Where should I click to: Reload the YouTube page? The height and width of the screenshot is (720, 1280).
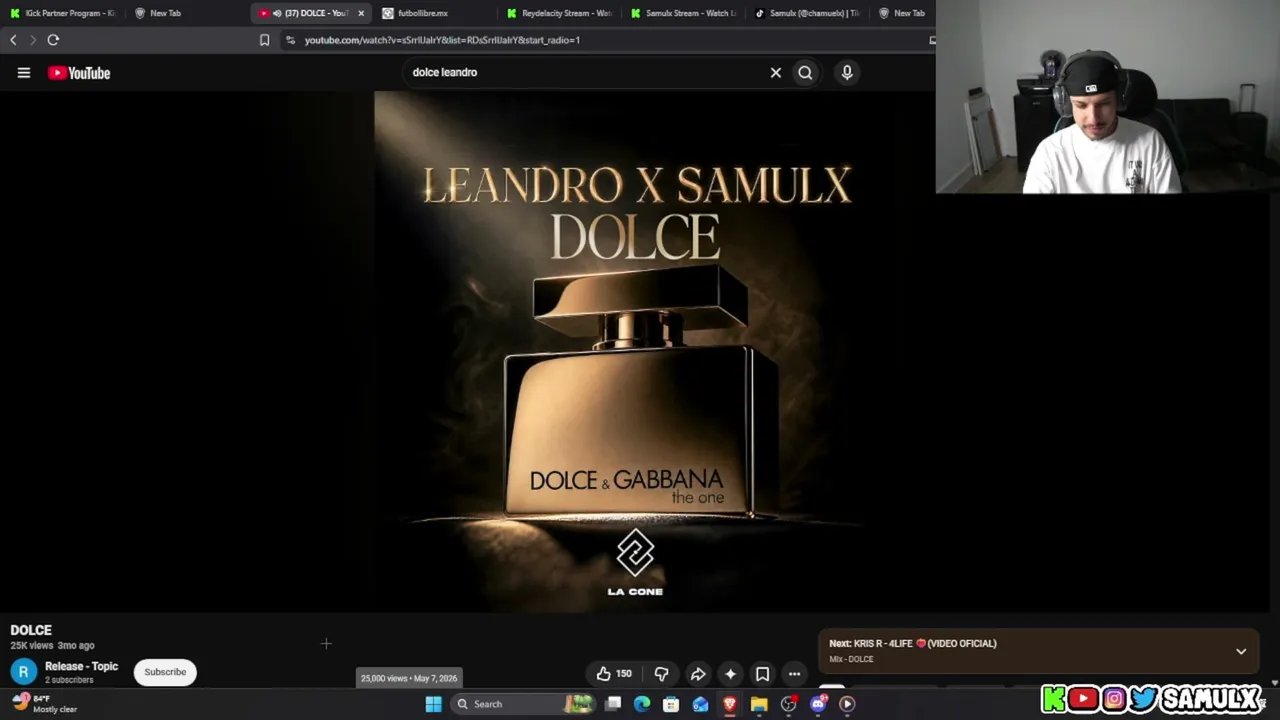53,40
